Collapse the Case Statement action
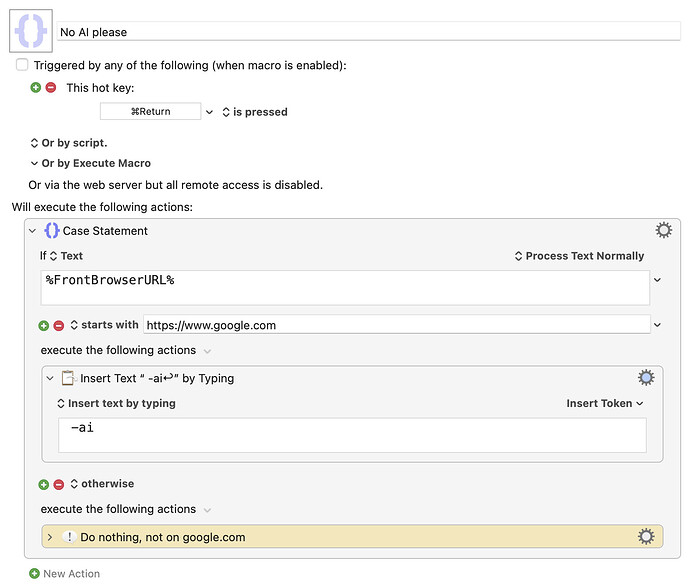 click(32, 231)
